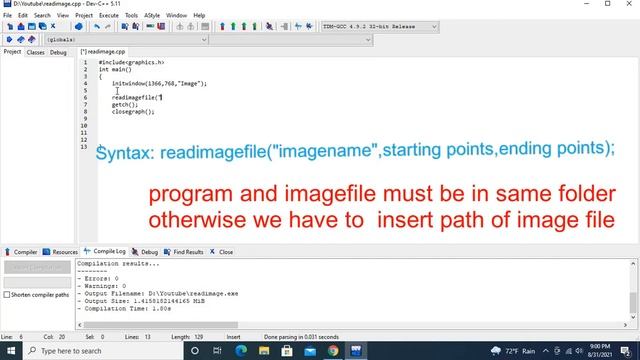Screen dimensions: 640x360
Task: Click the compile log vertical scrollbar thumb
Action: click(633, 302)
